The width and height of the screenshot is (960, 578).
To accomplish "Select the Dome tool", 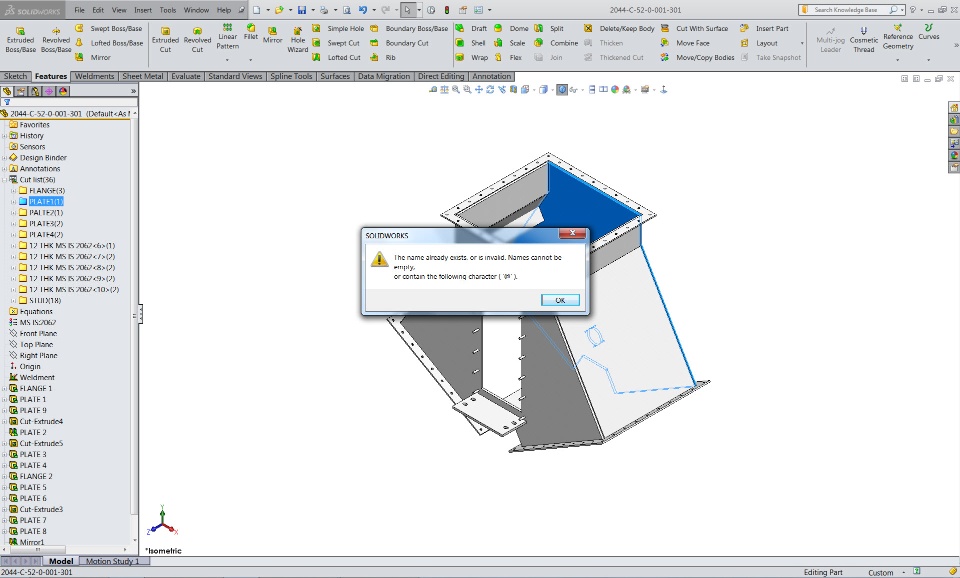I will tap(511, 28).
